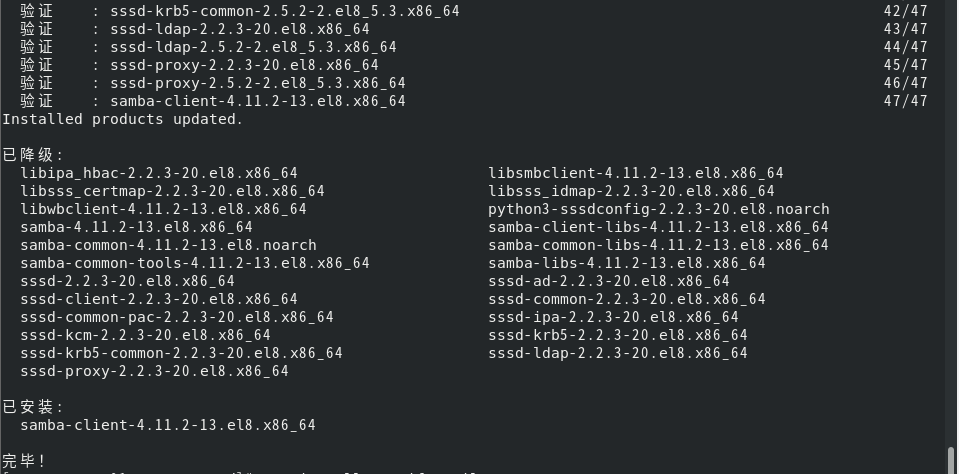Image resolution: width=959 pixels, height=474 pixels.
Task: Click the samba-client-libs-4.11.2-13.el8.x86_64 entry
Action: click(x=658, y=227)
